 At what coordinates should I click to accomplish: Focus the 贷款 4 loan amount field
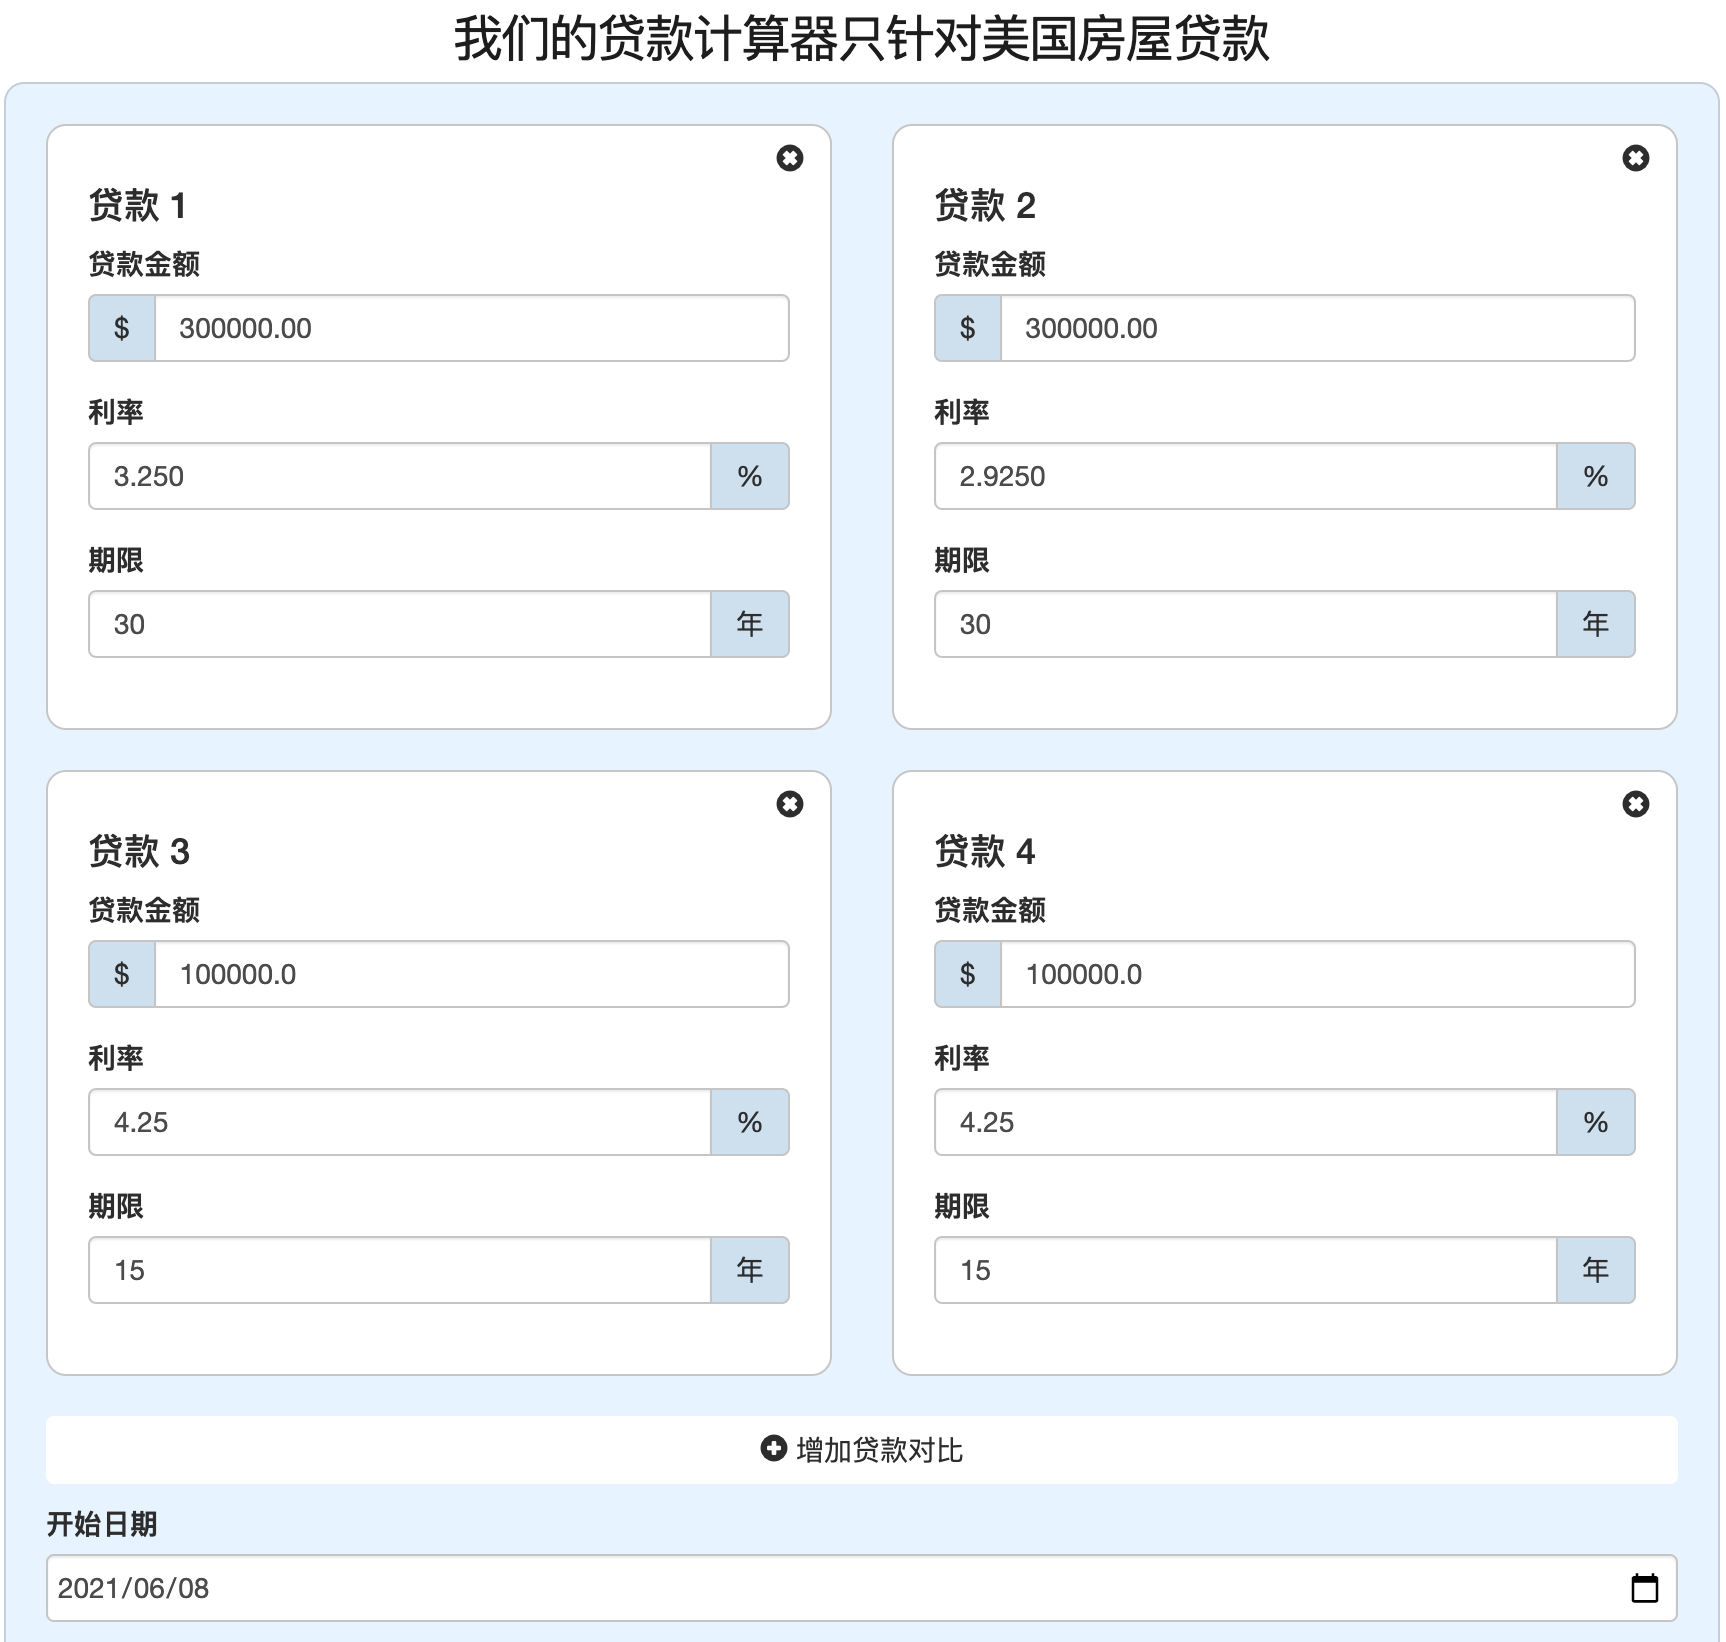[x=1317, y=974]
